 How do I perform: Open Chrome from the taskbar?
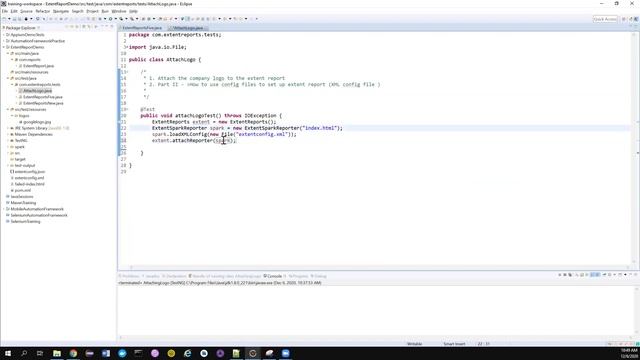(73, 353)
